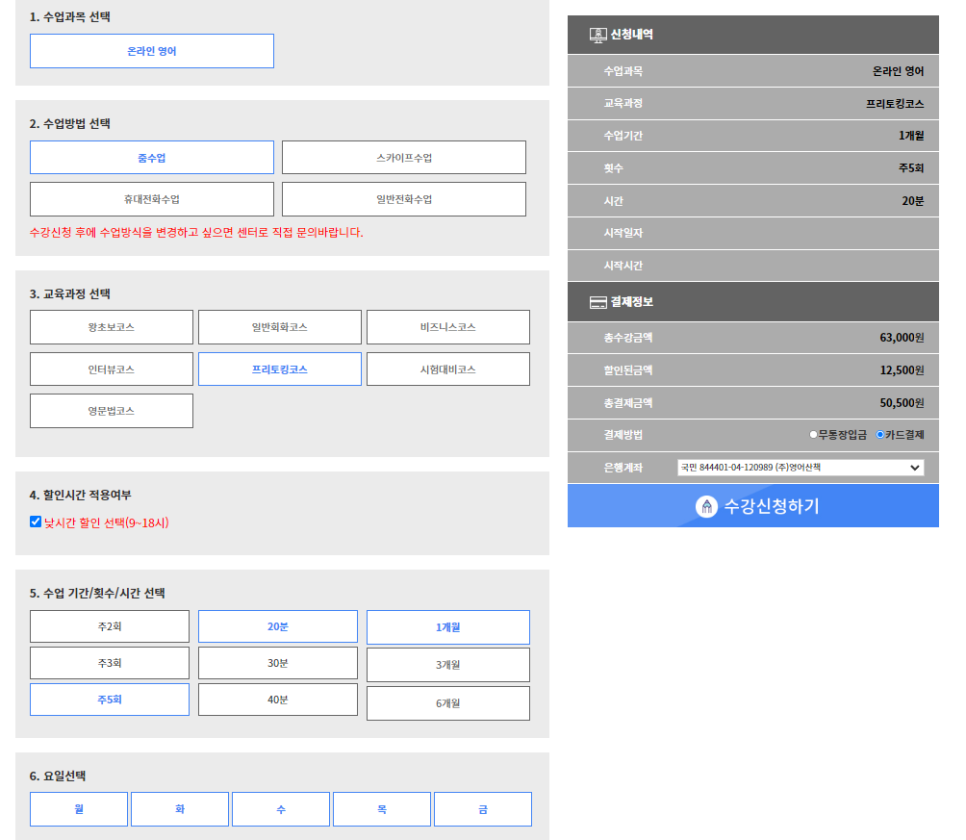Choose the 6개월 period

point(448,703)
